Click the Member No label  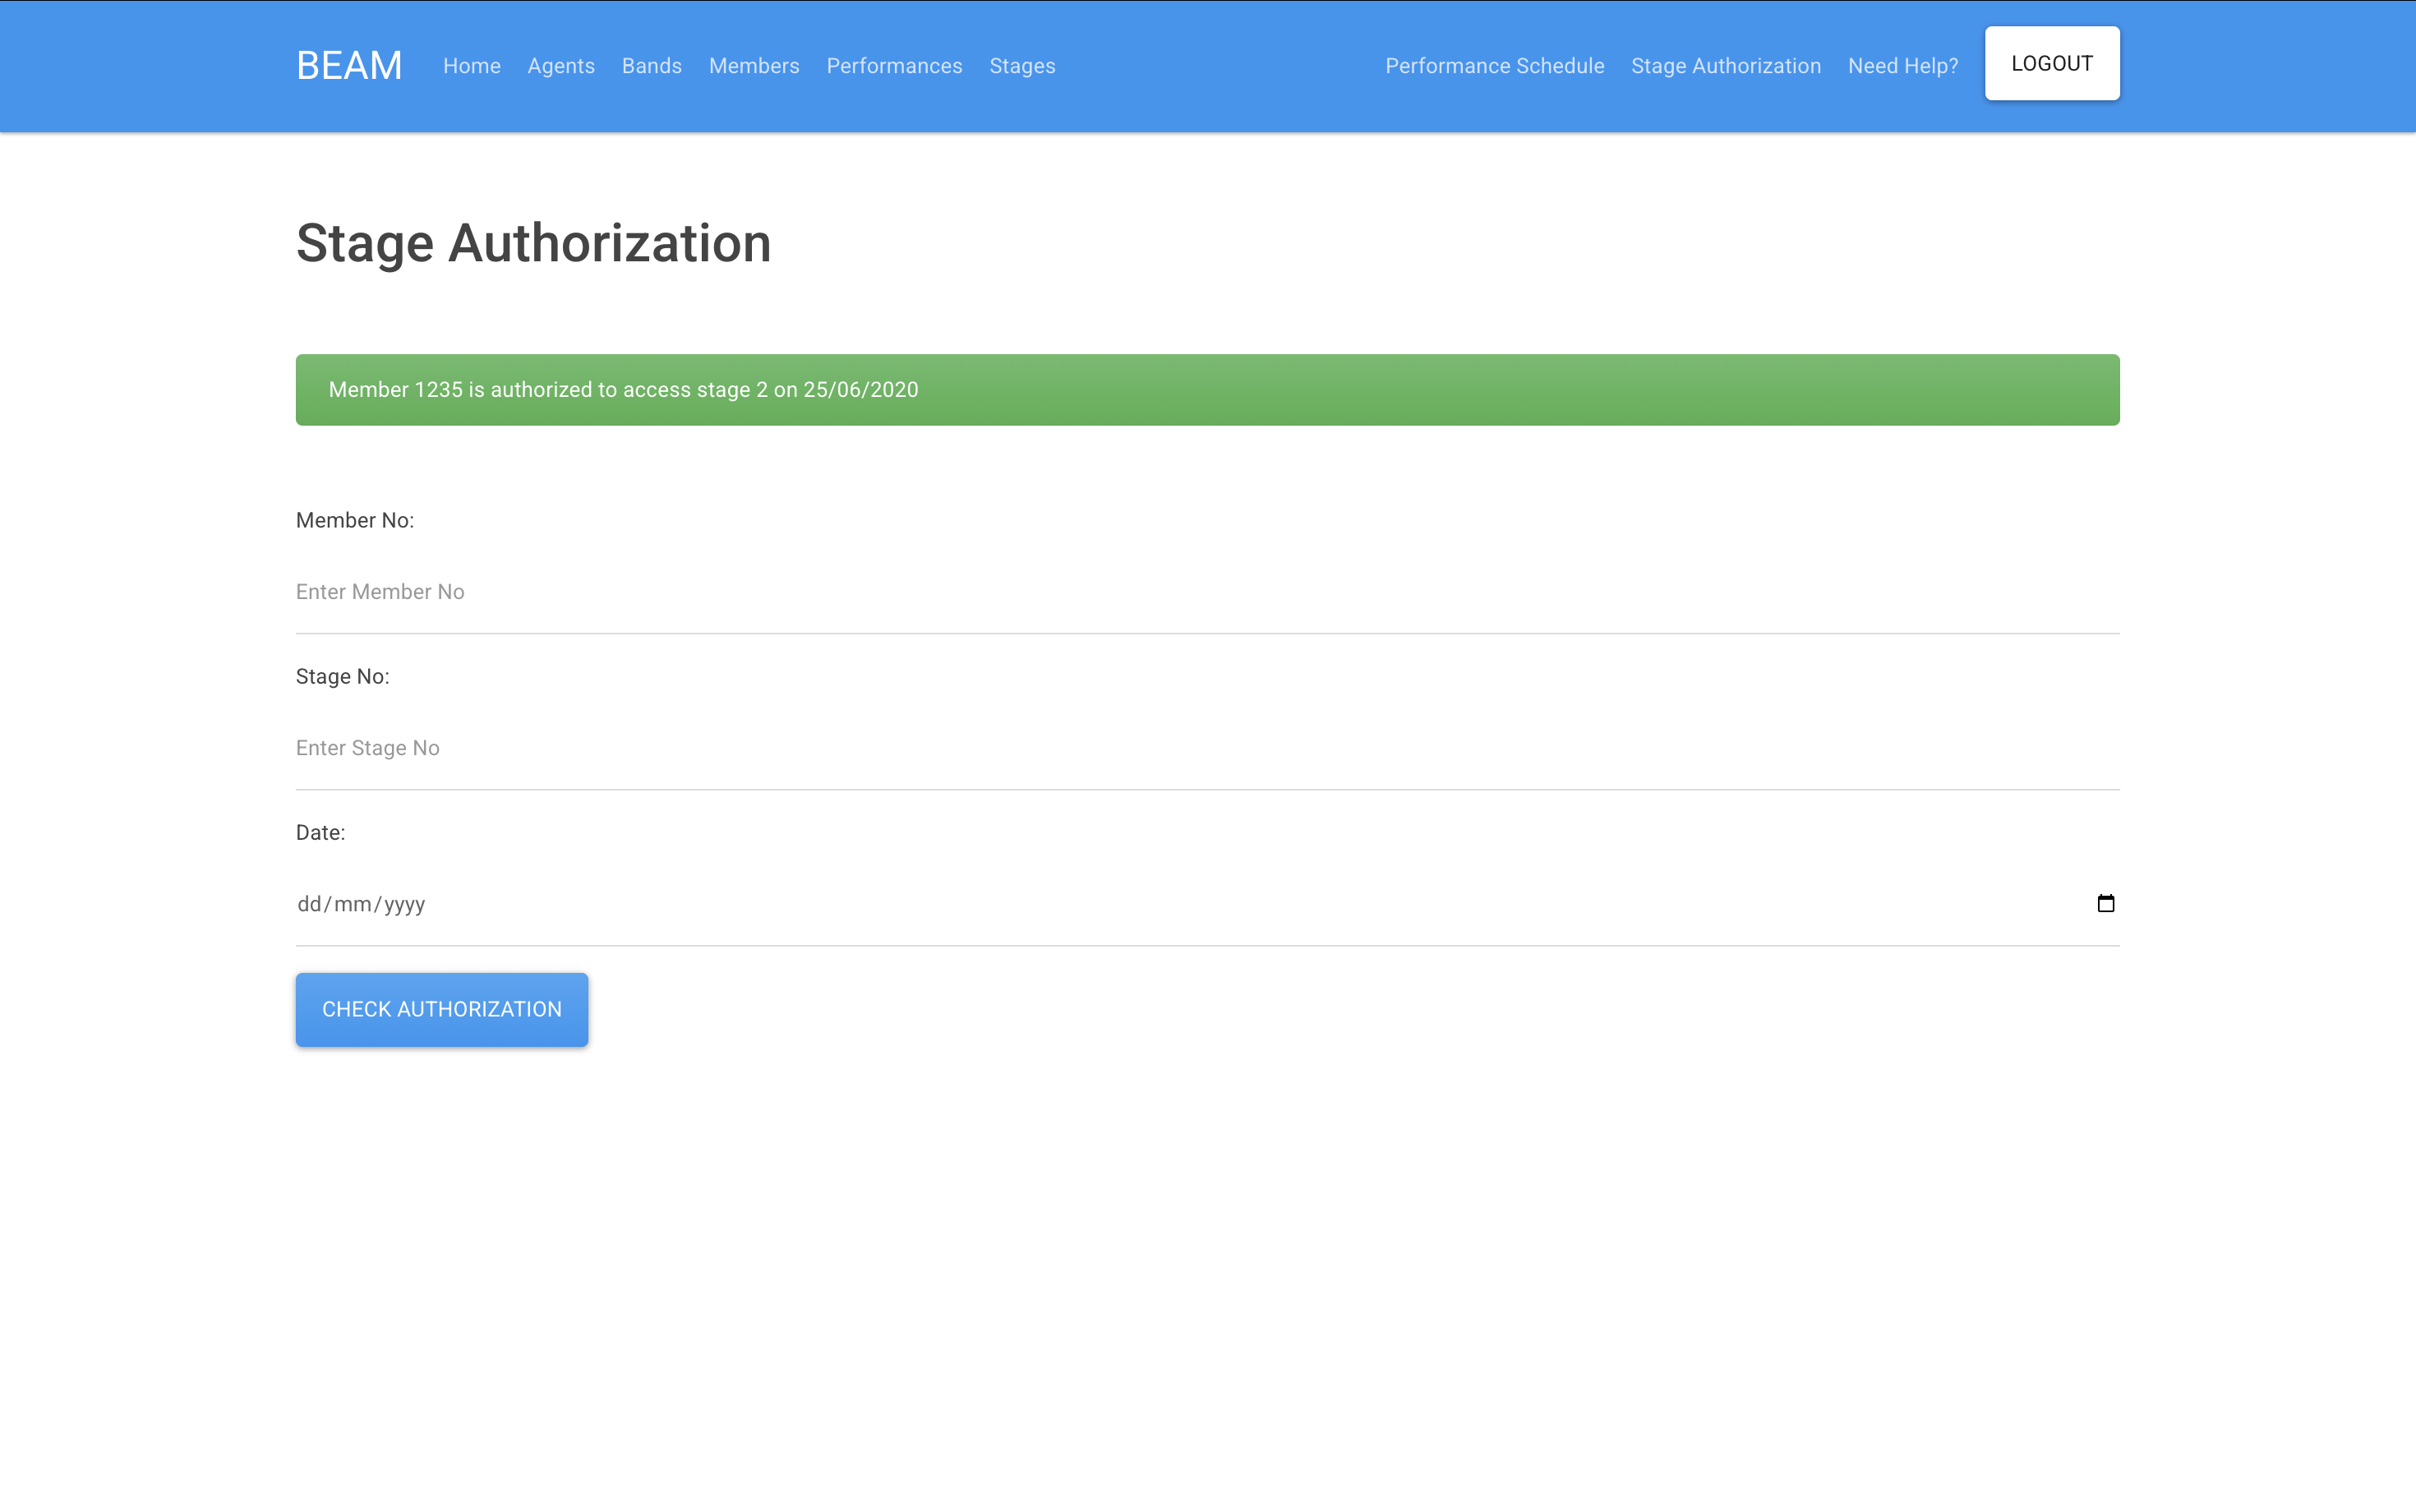point(354,520)
